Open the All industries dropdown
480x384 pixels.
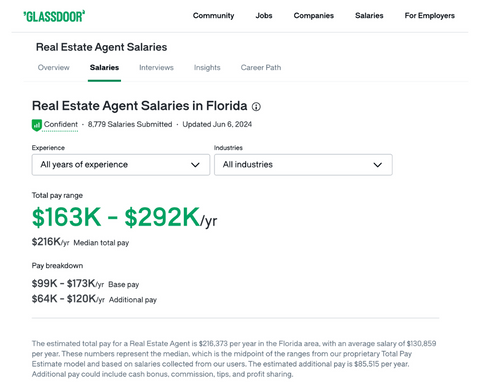point(303,165)
